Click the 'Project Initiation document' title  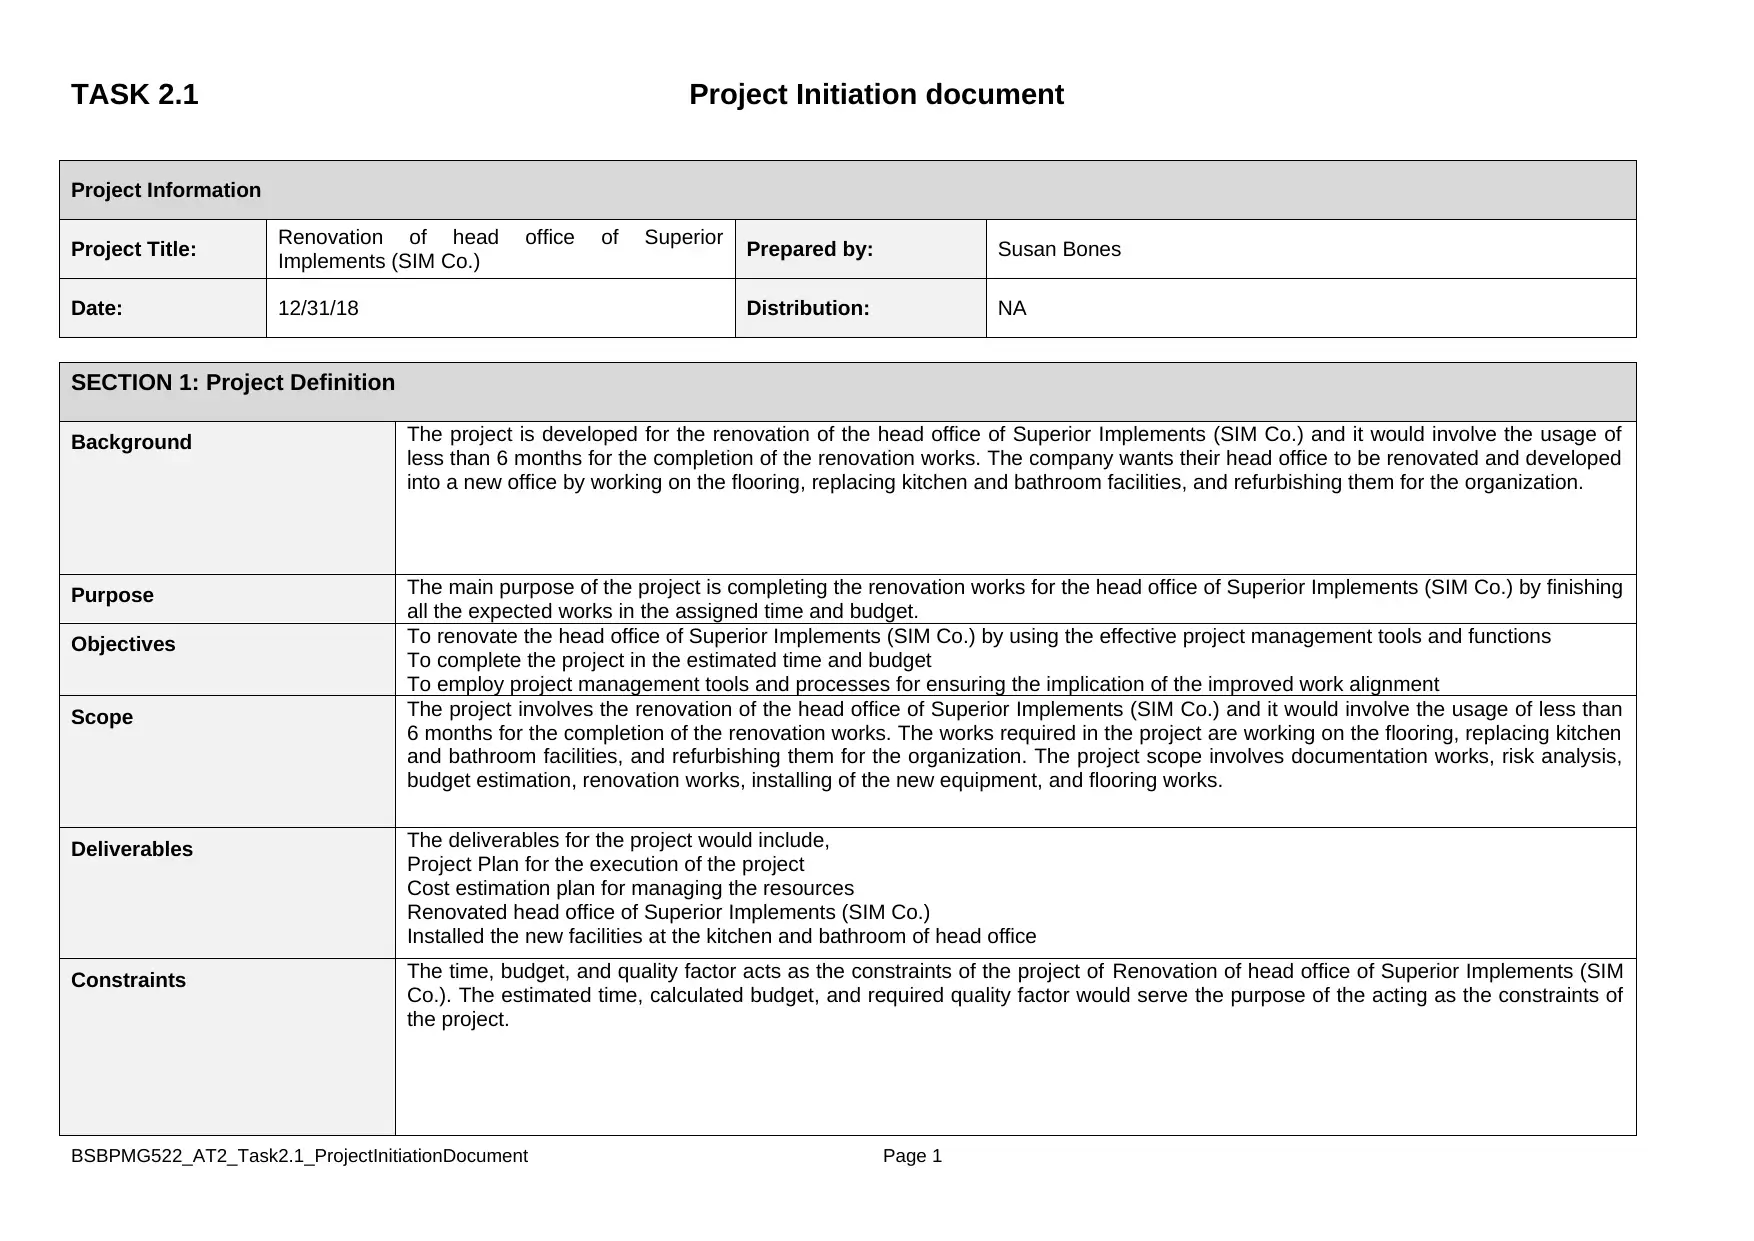[876, 95]
